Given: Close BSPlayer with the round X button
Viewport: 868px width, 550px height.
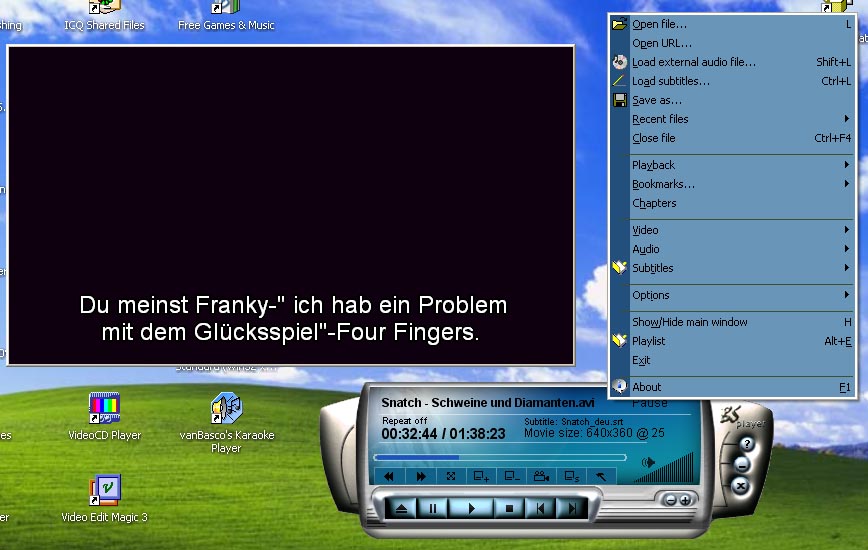Looking at the screenshot, I should (740, 486).
